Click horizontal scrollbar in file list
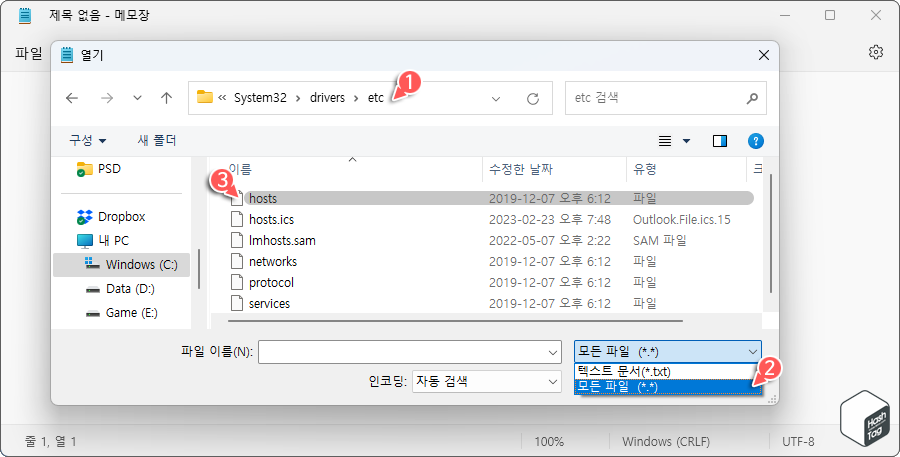Viewport: 900px width, 457px height. tap(455, 321)
